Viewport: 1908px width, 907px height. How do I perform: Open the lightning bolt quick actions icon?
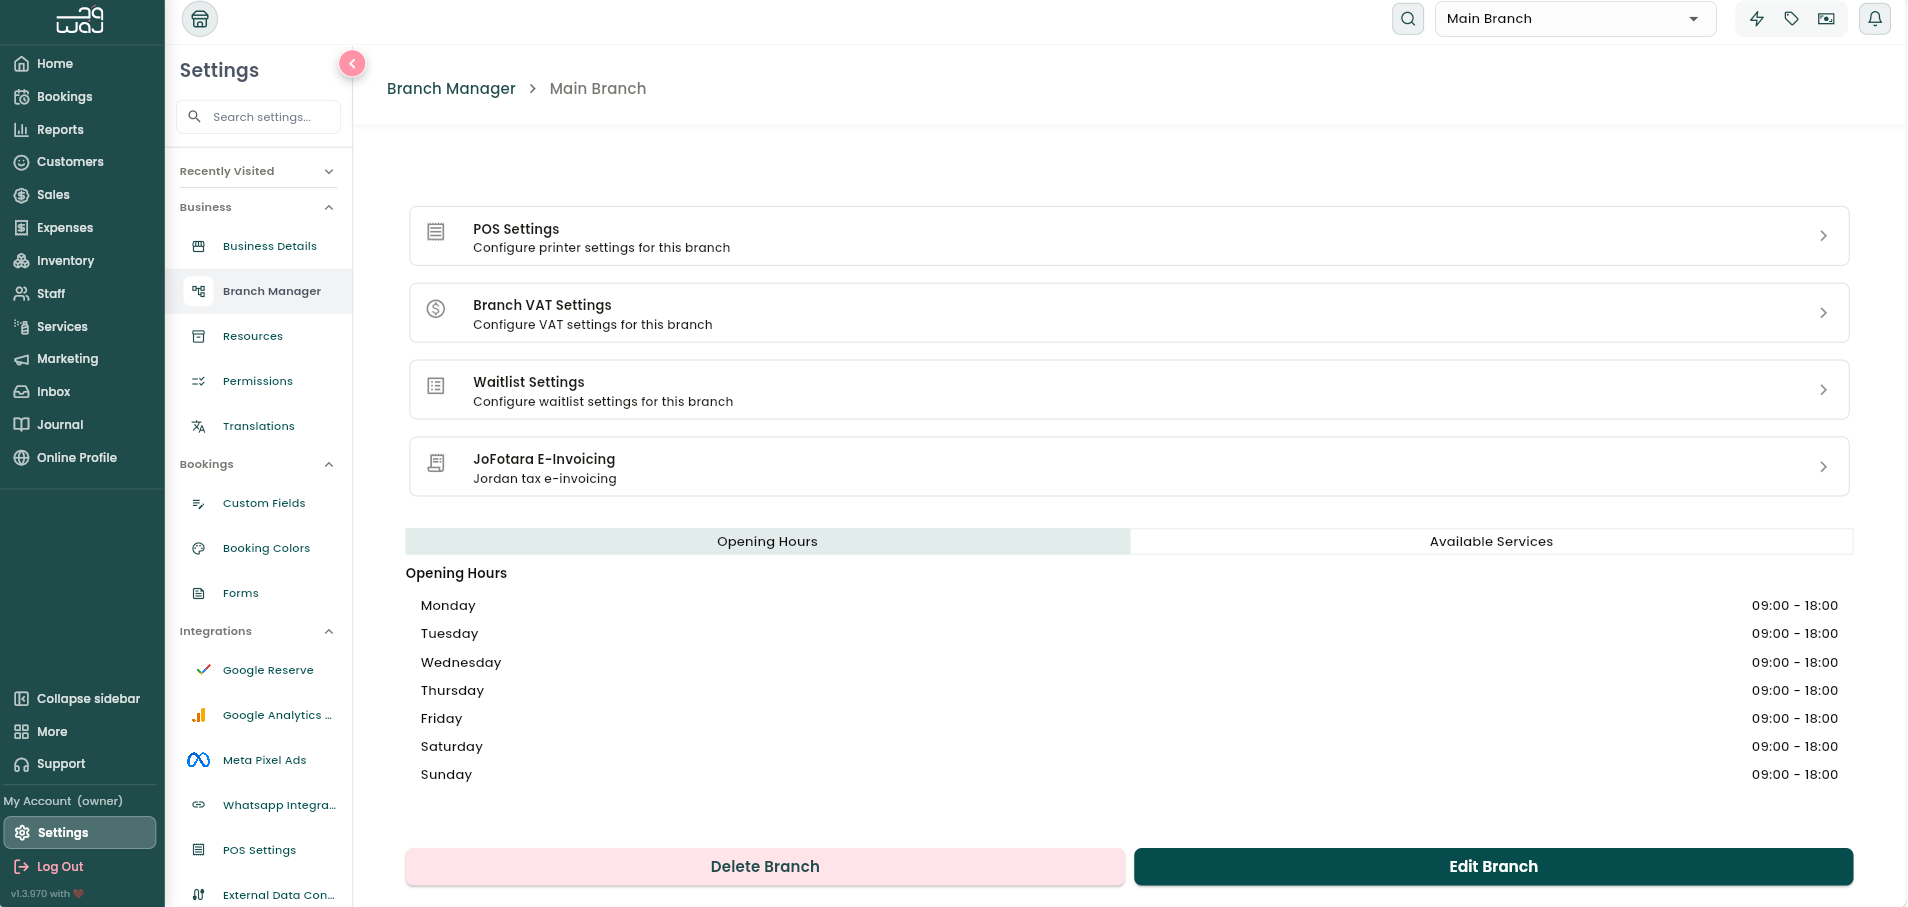point(1757,19)
